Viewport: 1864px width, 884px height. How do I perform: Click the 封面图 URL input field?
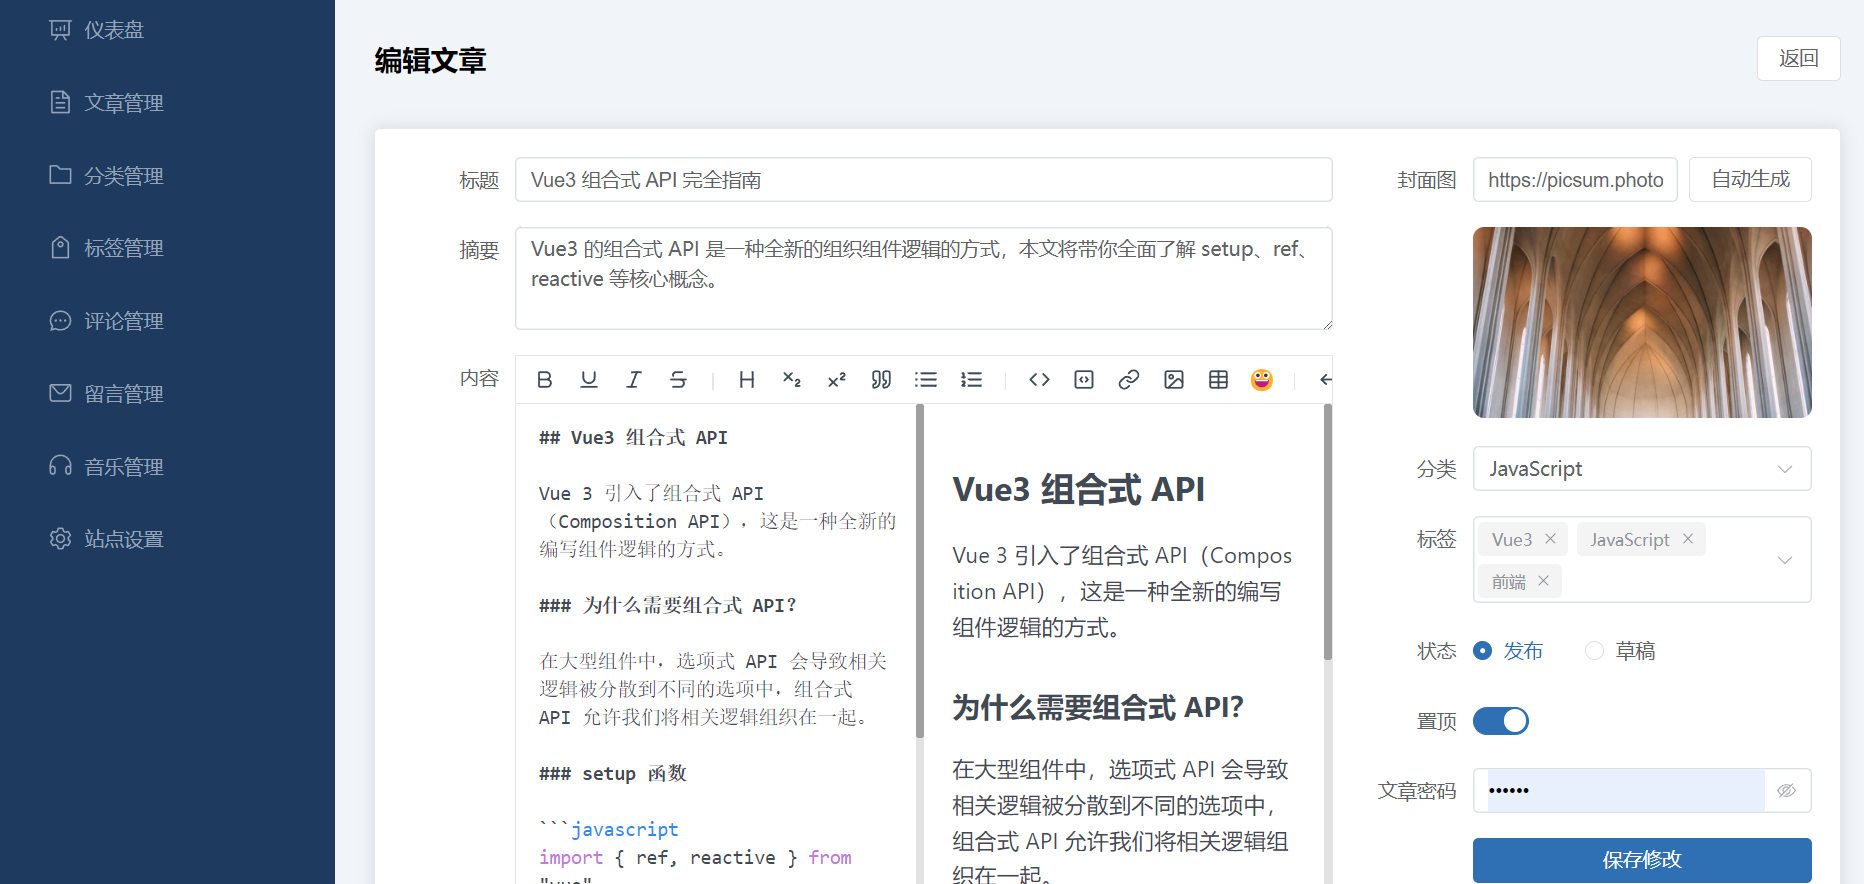[x=1575, y=179]
